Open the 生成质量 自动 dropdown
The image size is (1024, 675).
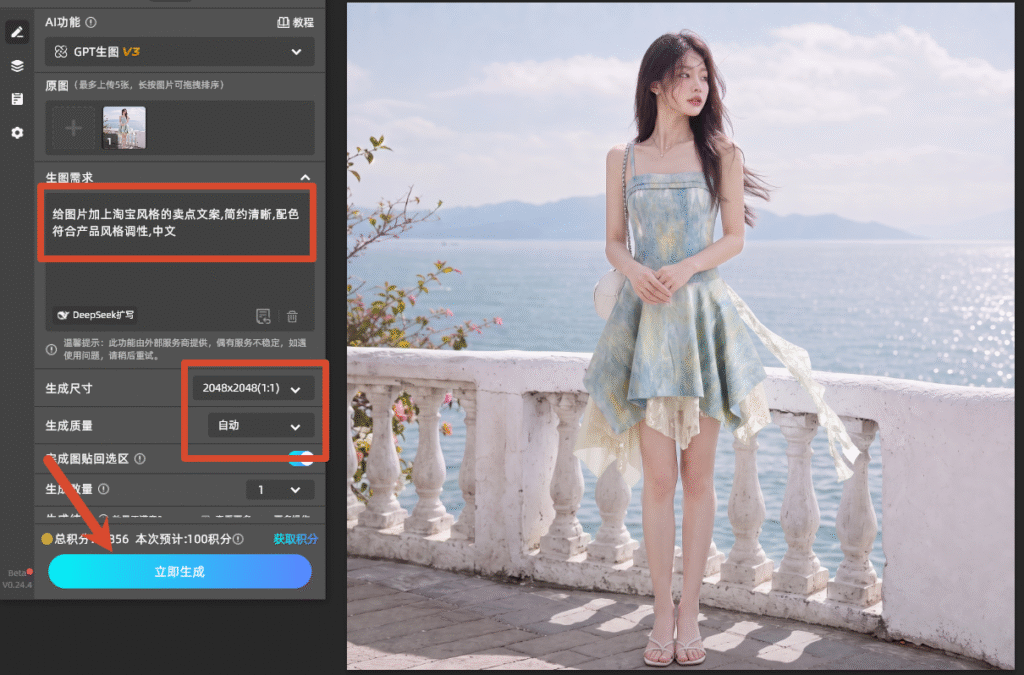pyautogui.click(x=261, y=426)
